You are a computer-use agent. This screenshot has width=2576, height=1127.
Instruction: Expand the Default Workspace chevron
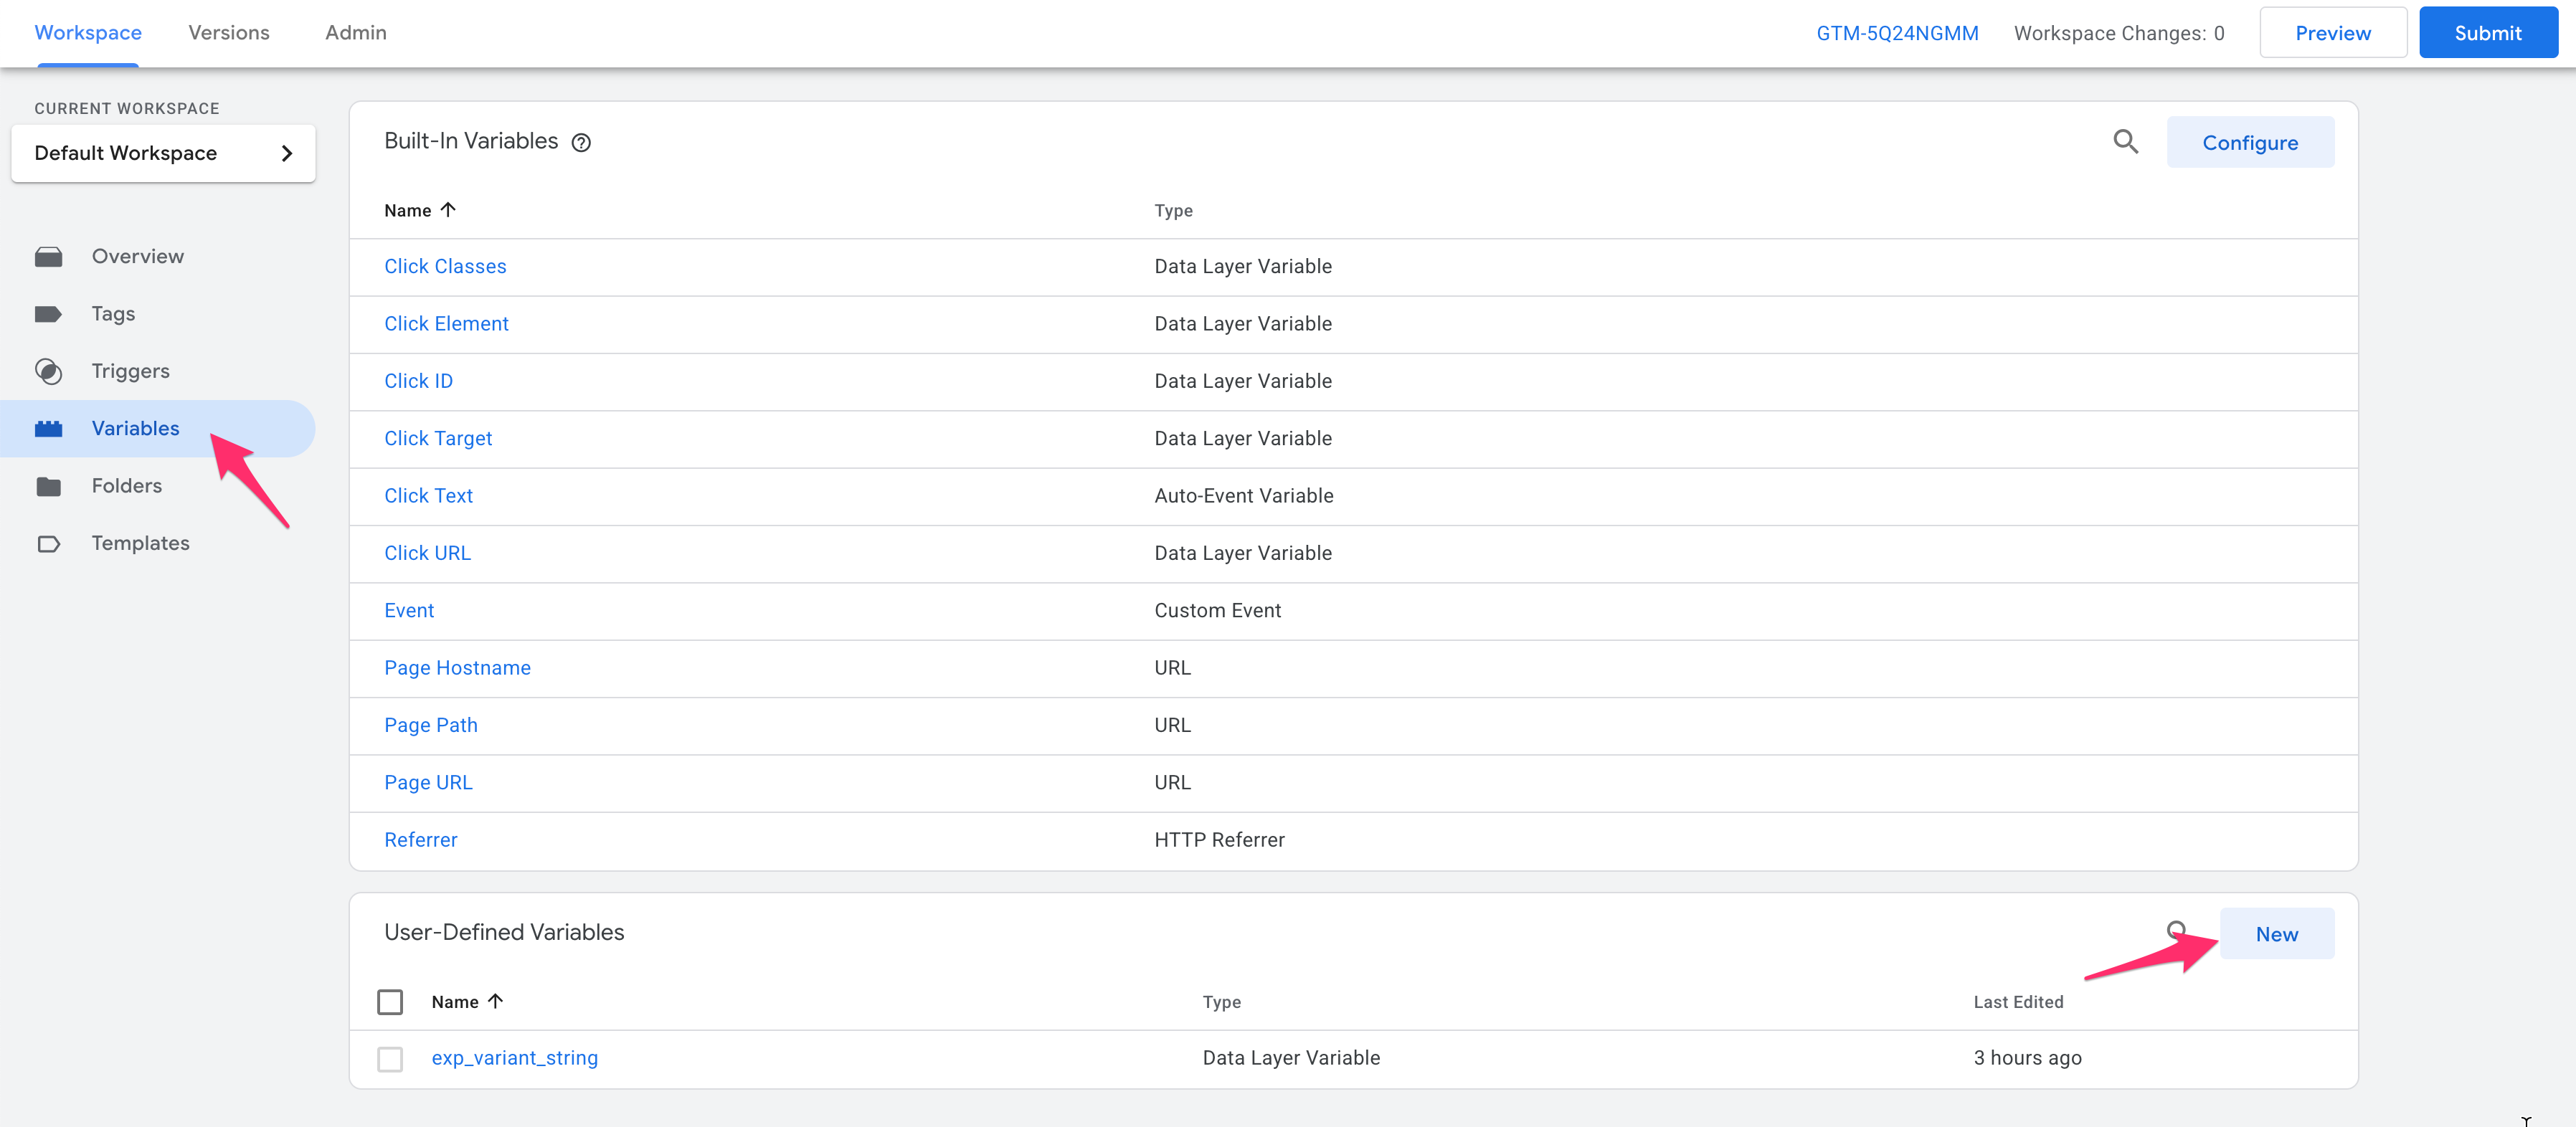coord(287,153)
